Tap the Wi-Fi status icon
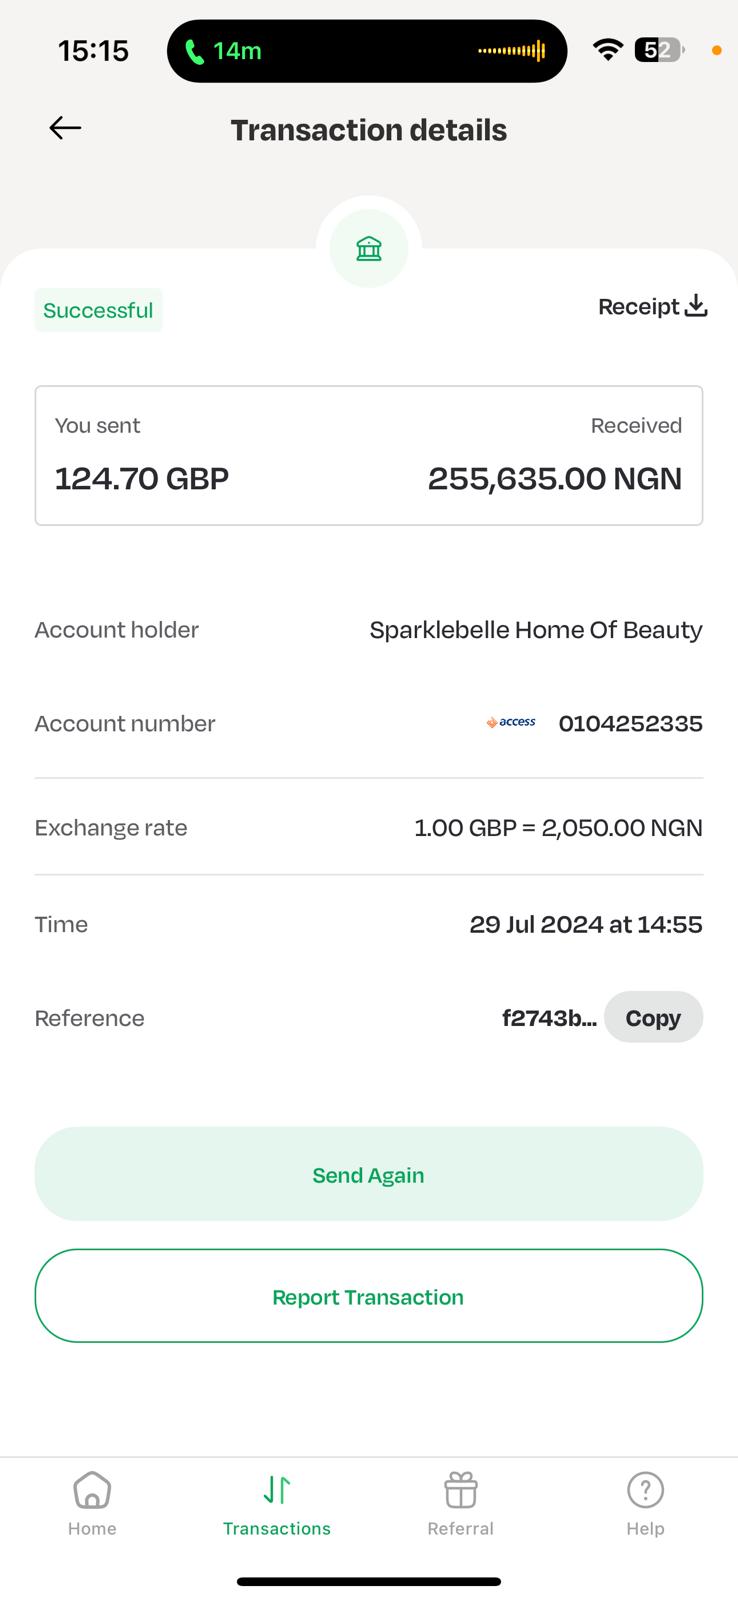Screen dimensions: 738x1600 tap(607, 50)
